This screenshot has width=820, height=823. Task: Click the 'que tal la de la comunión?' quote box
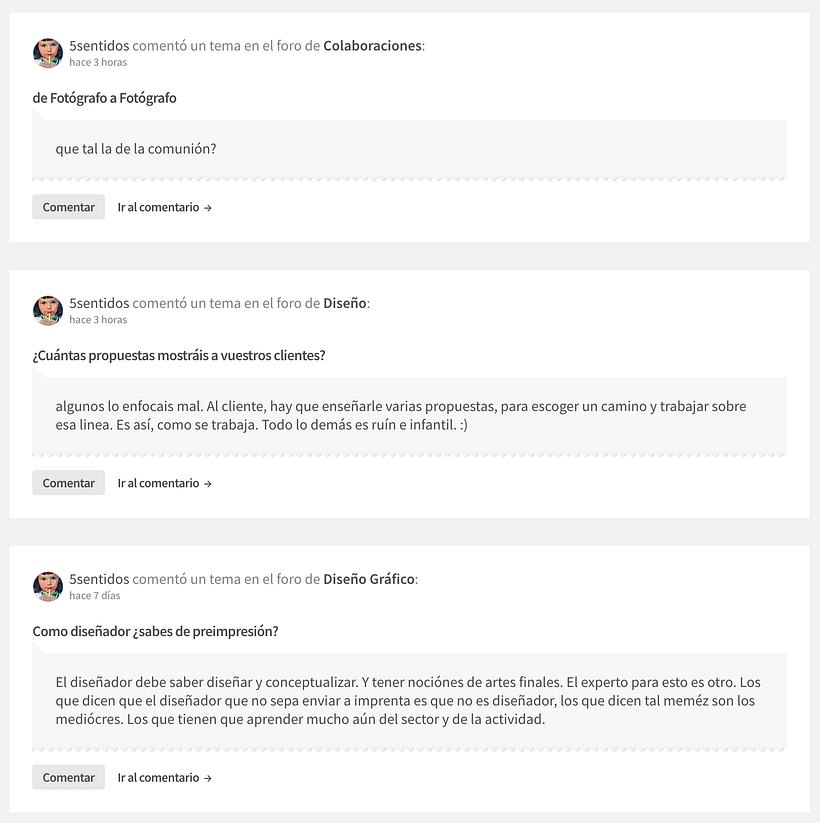click(409, 149)
